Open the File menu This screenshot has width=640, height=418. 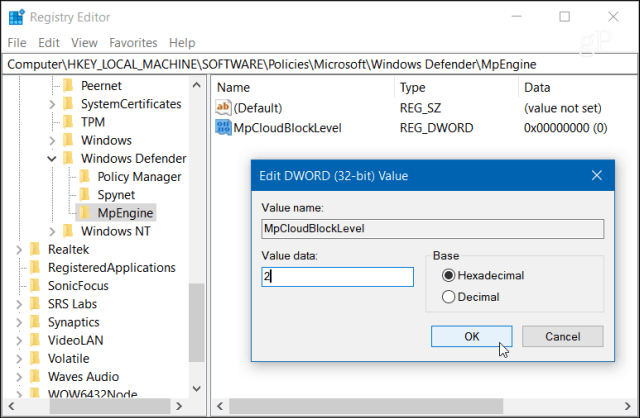coord(17,43)
